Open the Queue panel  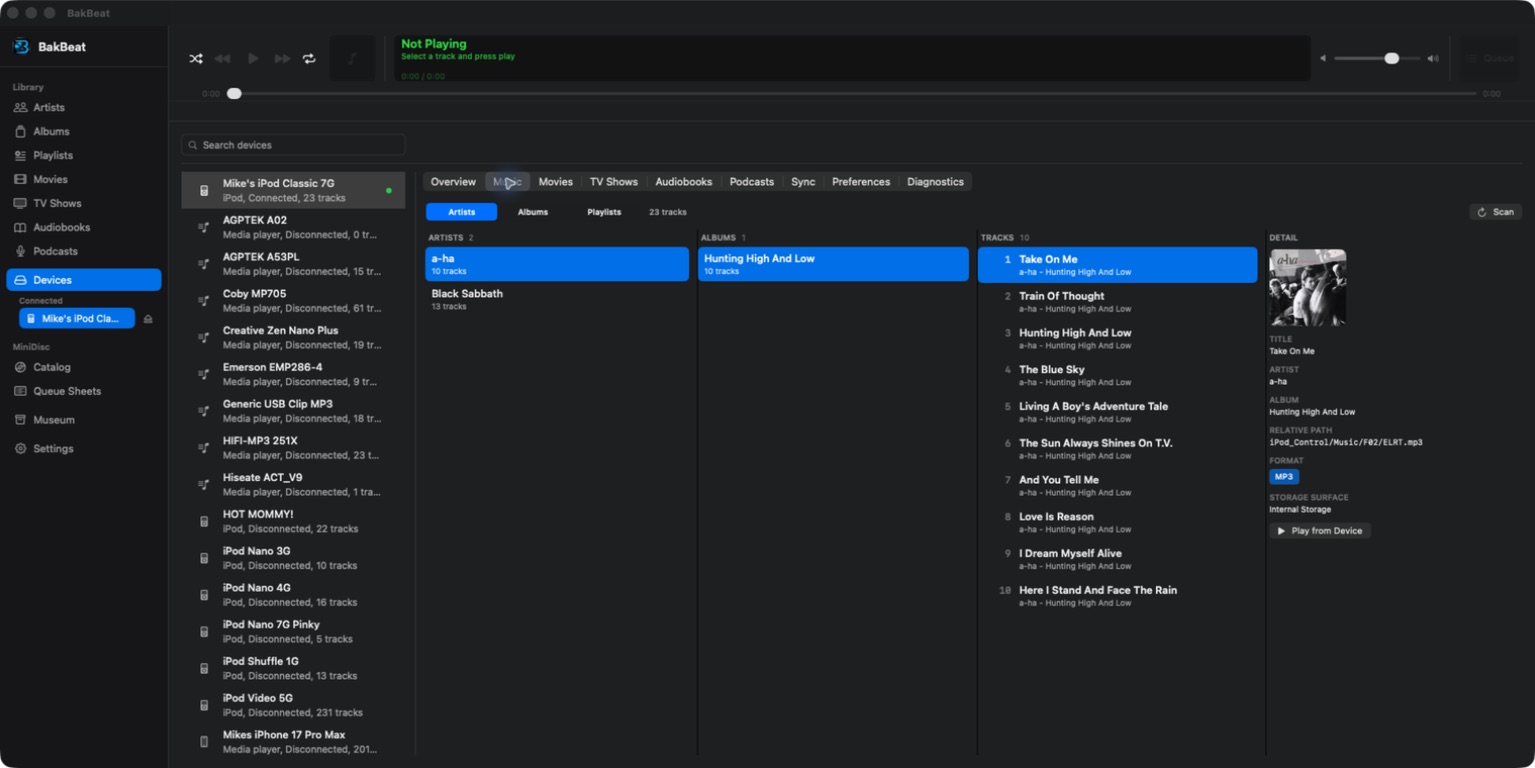1490,58
